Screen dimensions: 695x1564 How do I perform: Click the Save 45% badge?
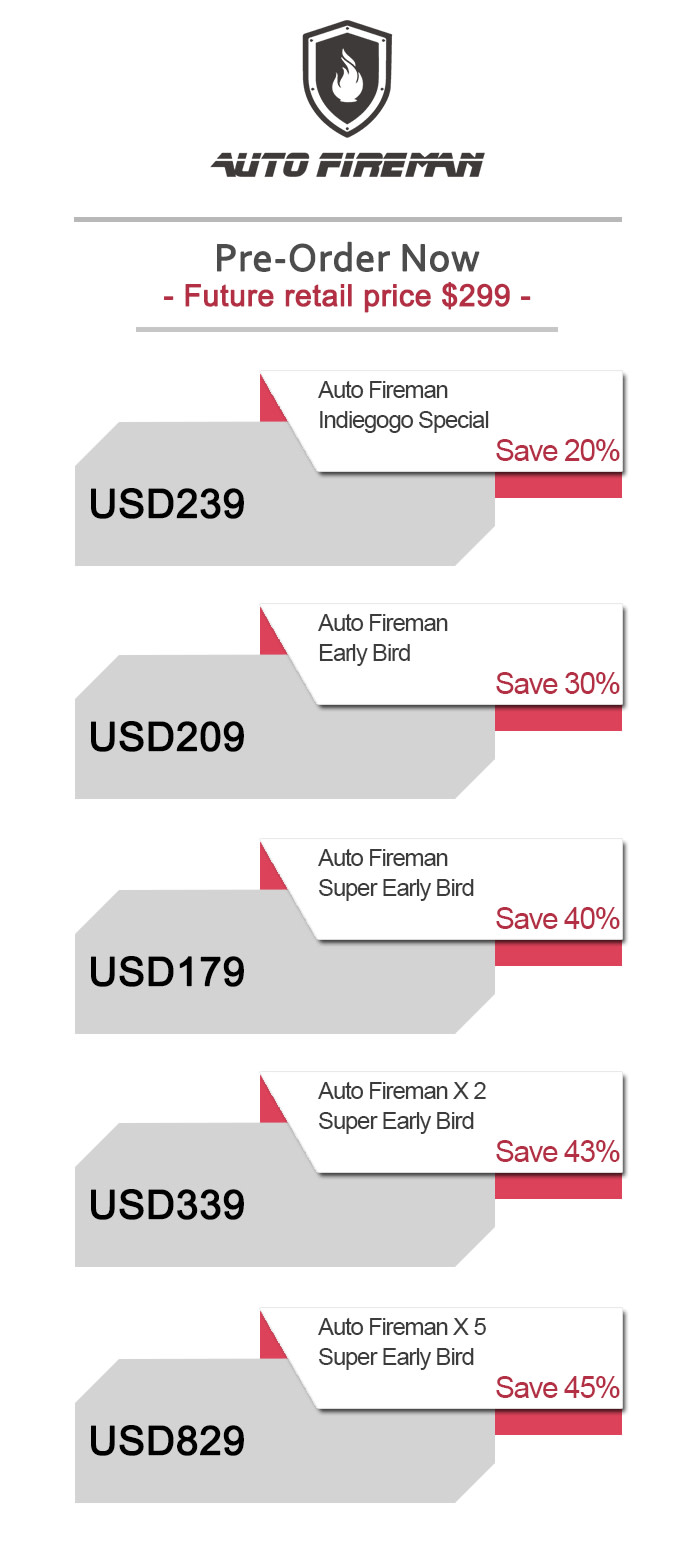coord(558,1388)
